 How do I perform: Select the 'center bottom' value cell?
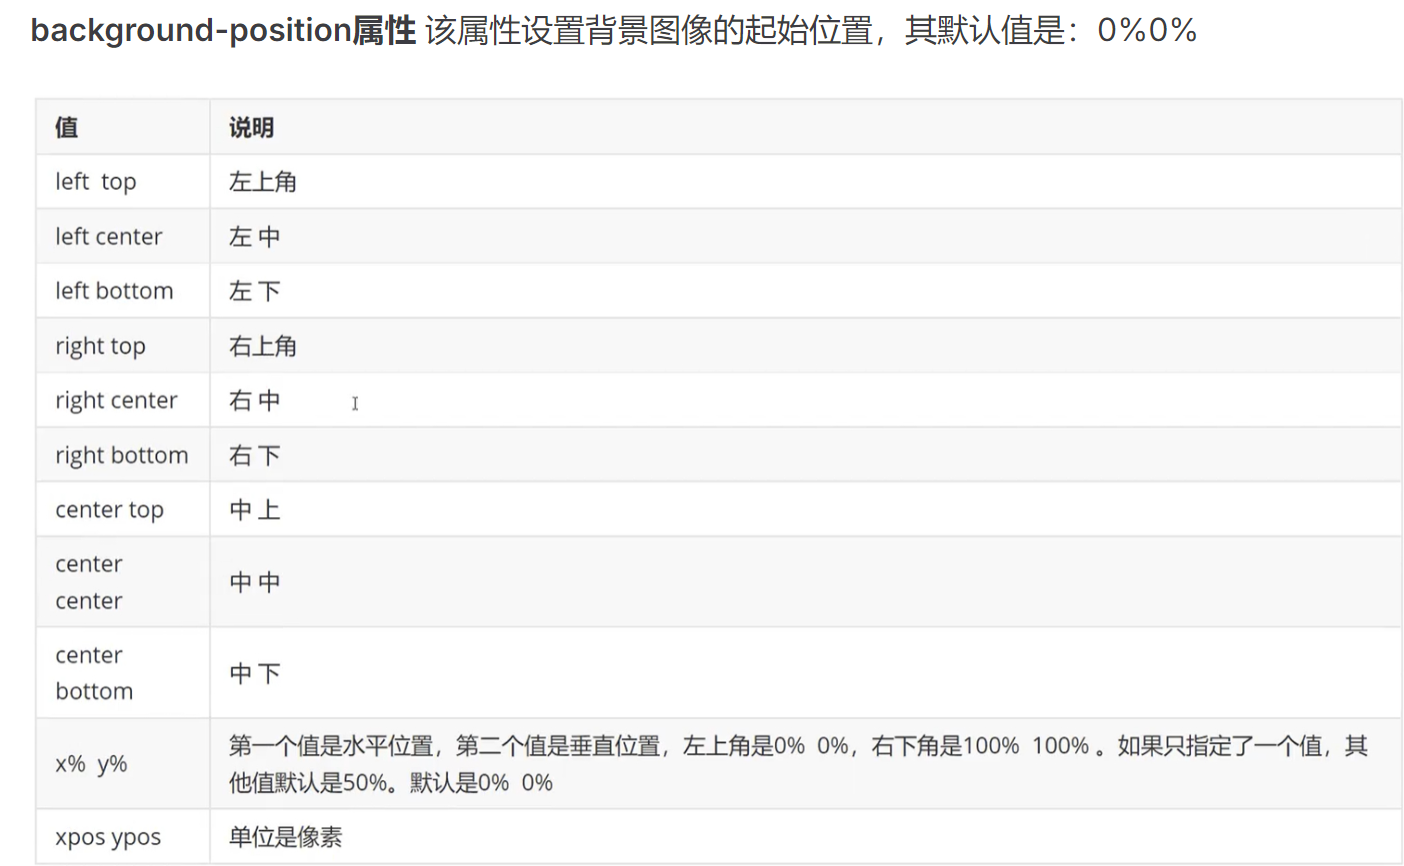point(94,673)
